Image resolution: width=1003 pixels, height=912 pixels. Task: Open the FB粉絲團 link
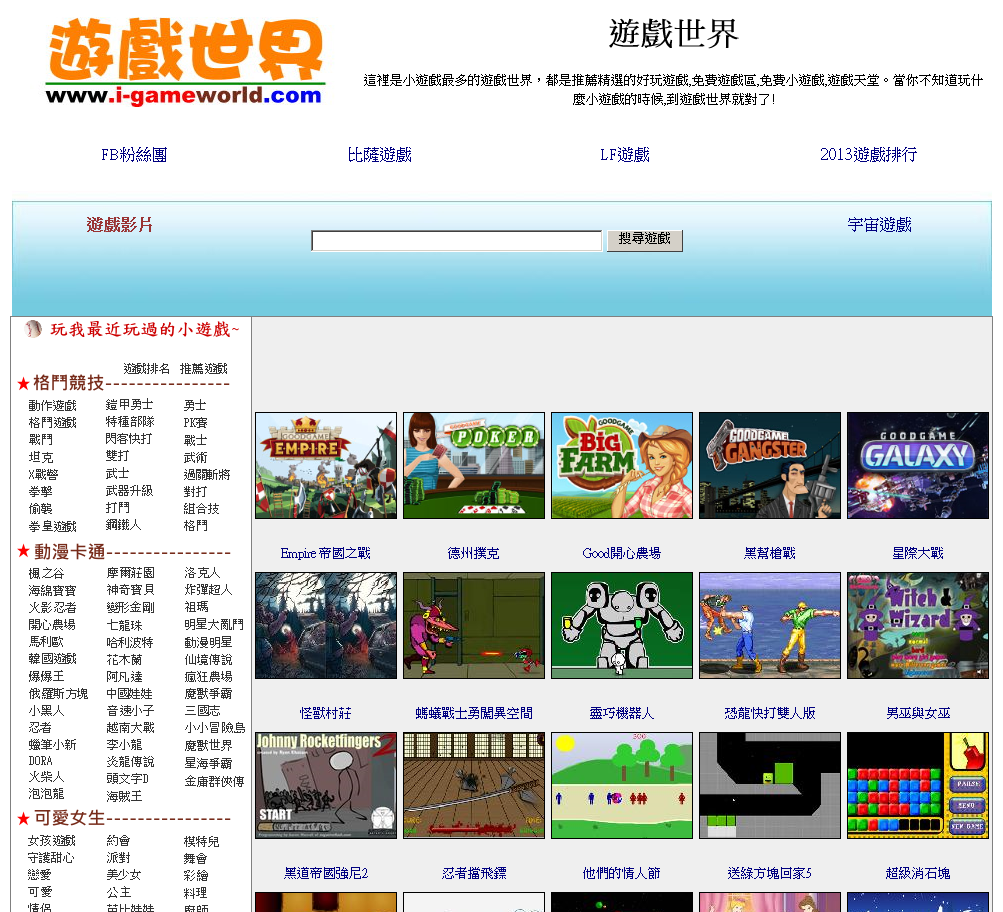[x=134, y=155]
